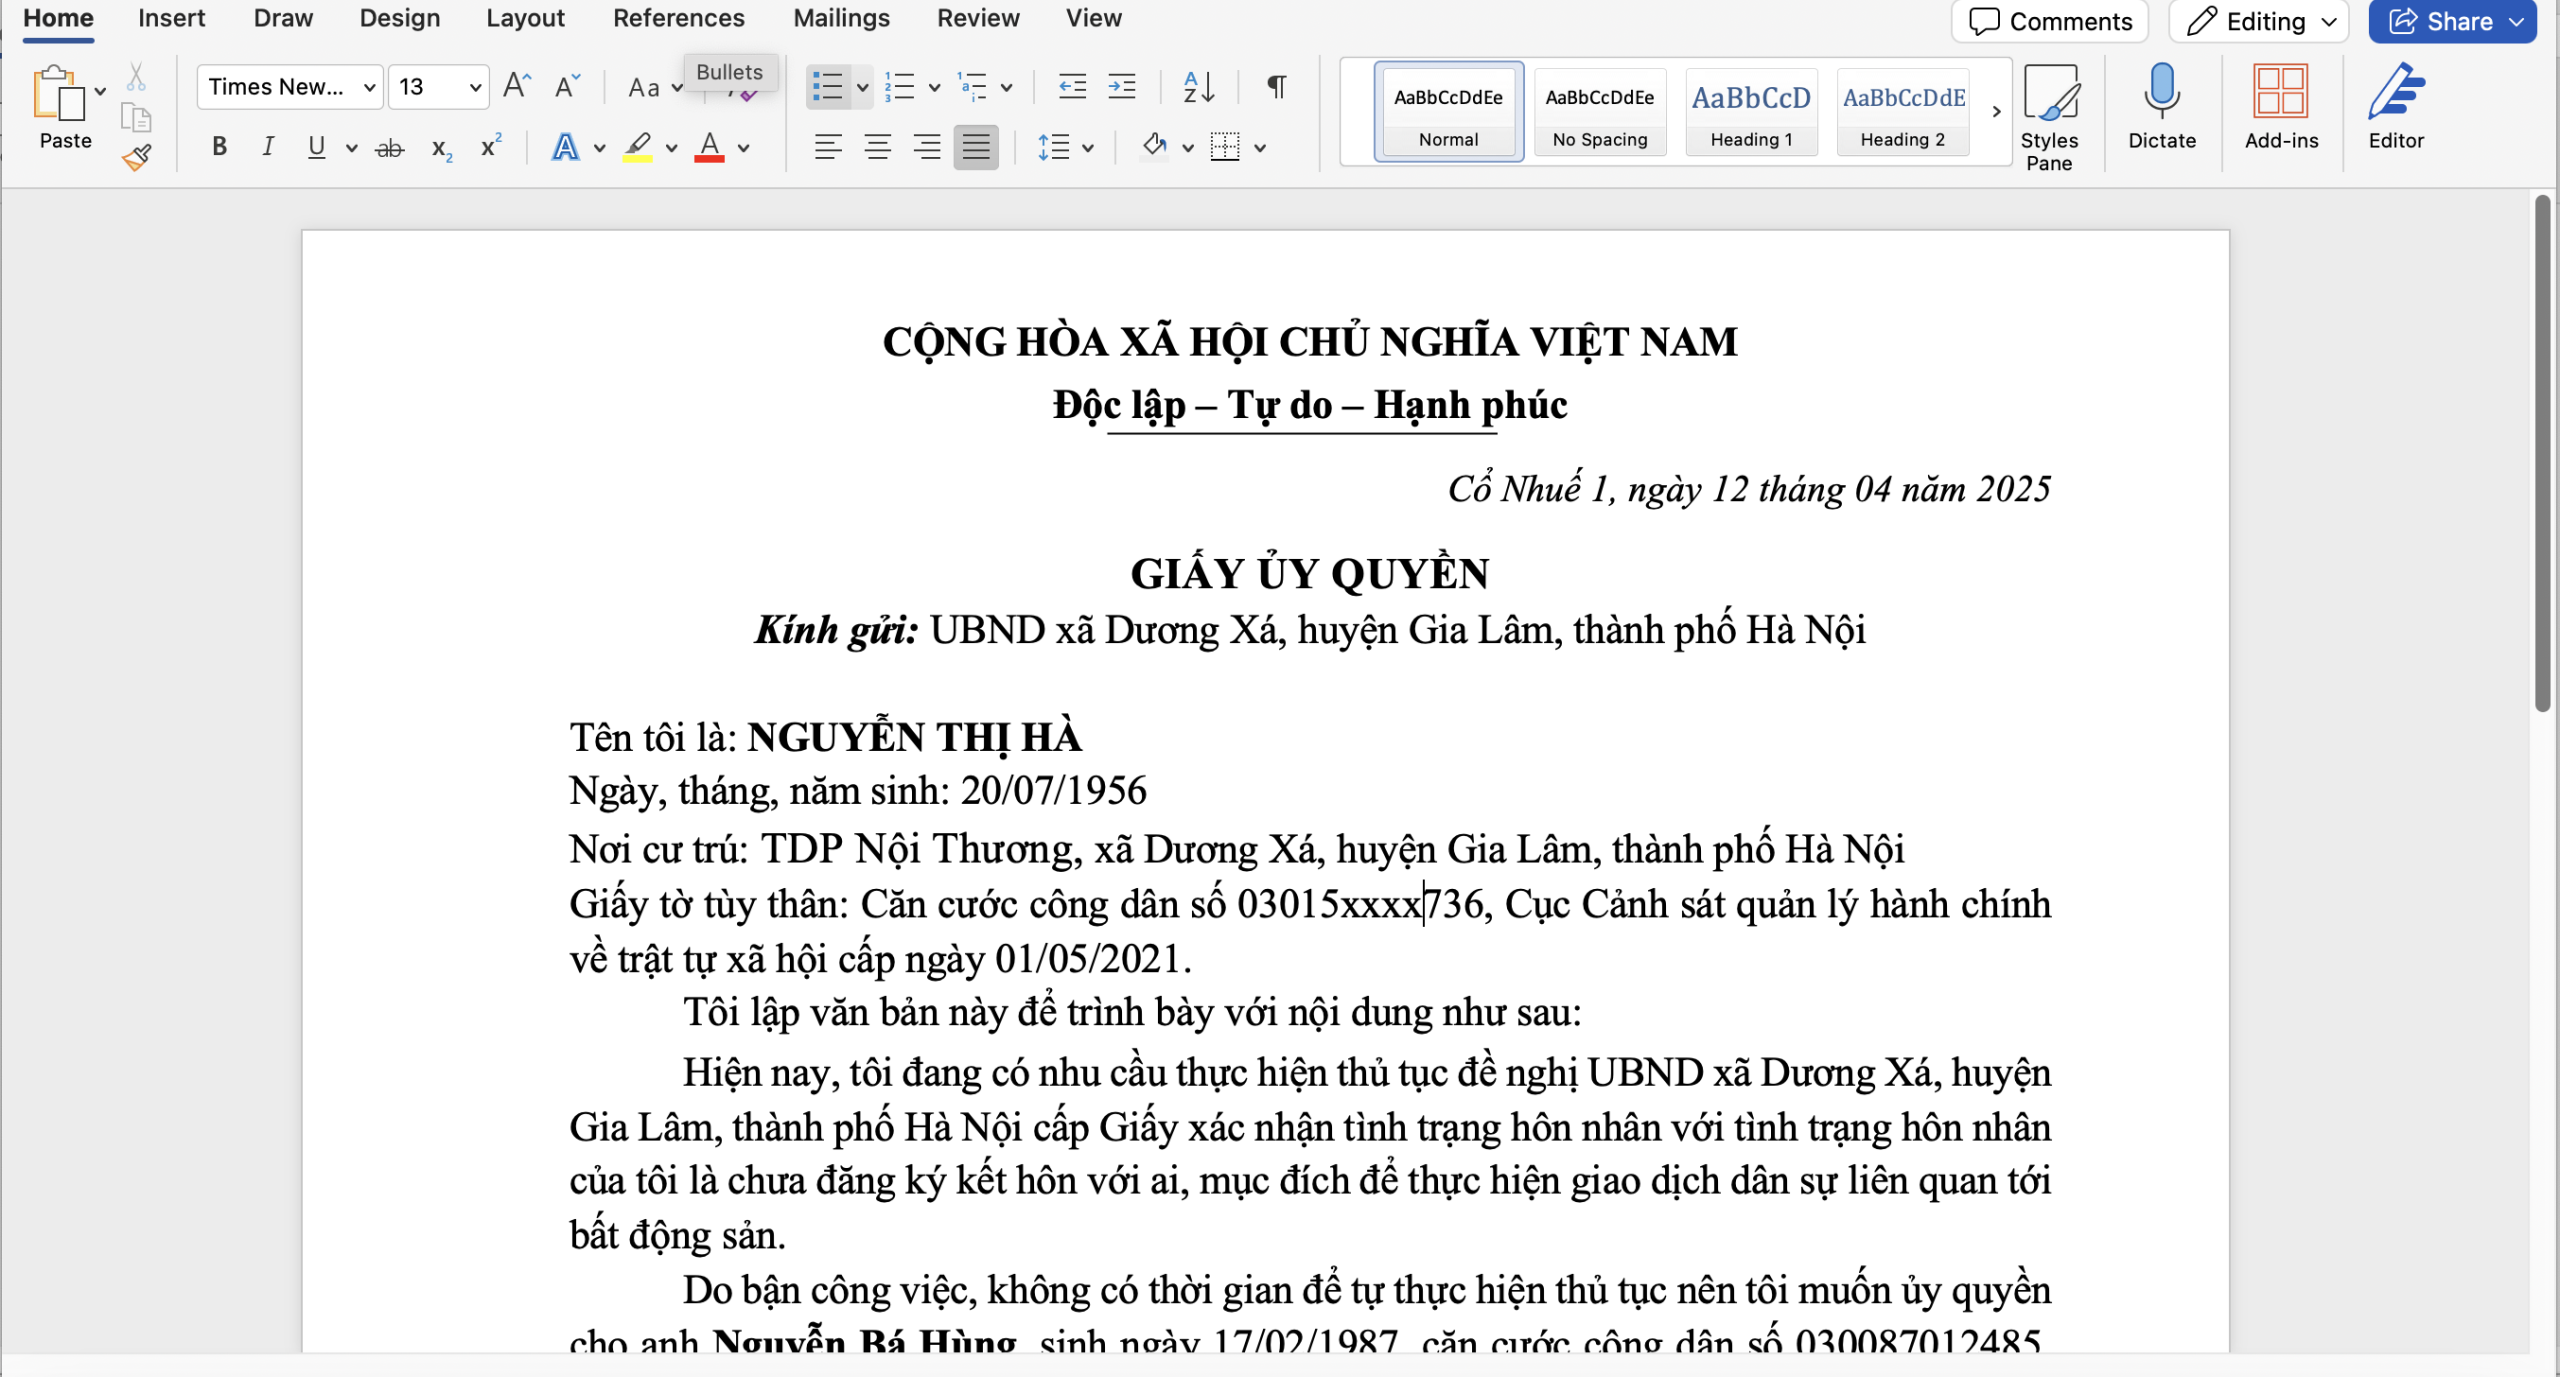2560x1377 pixels.
Task: Click the multilevel list icon
Action: (972, 87)
